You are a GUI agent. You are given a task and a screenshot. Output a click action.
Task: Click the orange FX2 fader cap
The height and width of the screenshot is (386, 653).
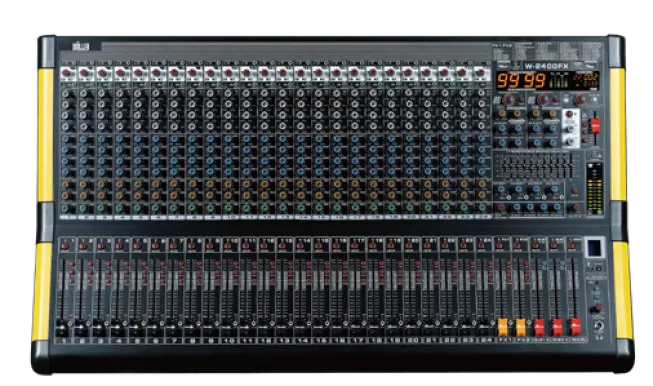click(x=521, y=327)
